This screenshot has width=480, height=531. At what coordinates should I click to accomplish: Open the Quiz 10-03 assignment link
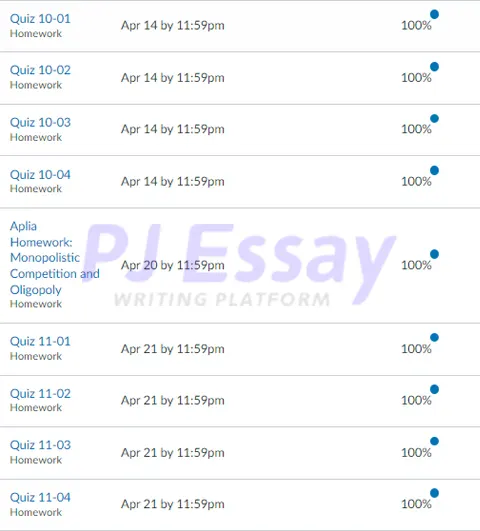(x=40, y=122)
